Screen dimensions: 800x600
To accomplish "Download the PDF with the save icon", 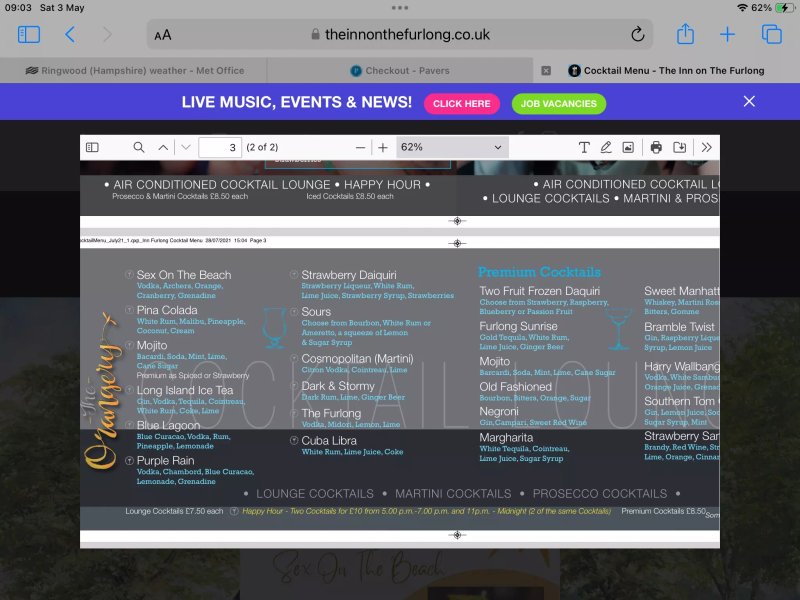I will coord(680,147).
